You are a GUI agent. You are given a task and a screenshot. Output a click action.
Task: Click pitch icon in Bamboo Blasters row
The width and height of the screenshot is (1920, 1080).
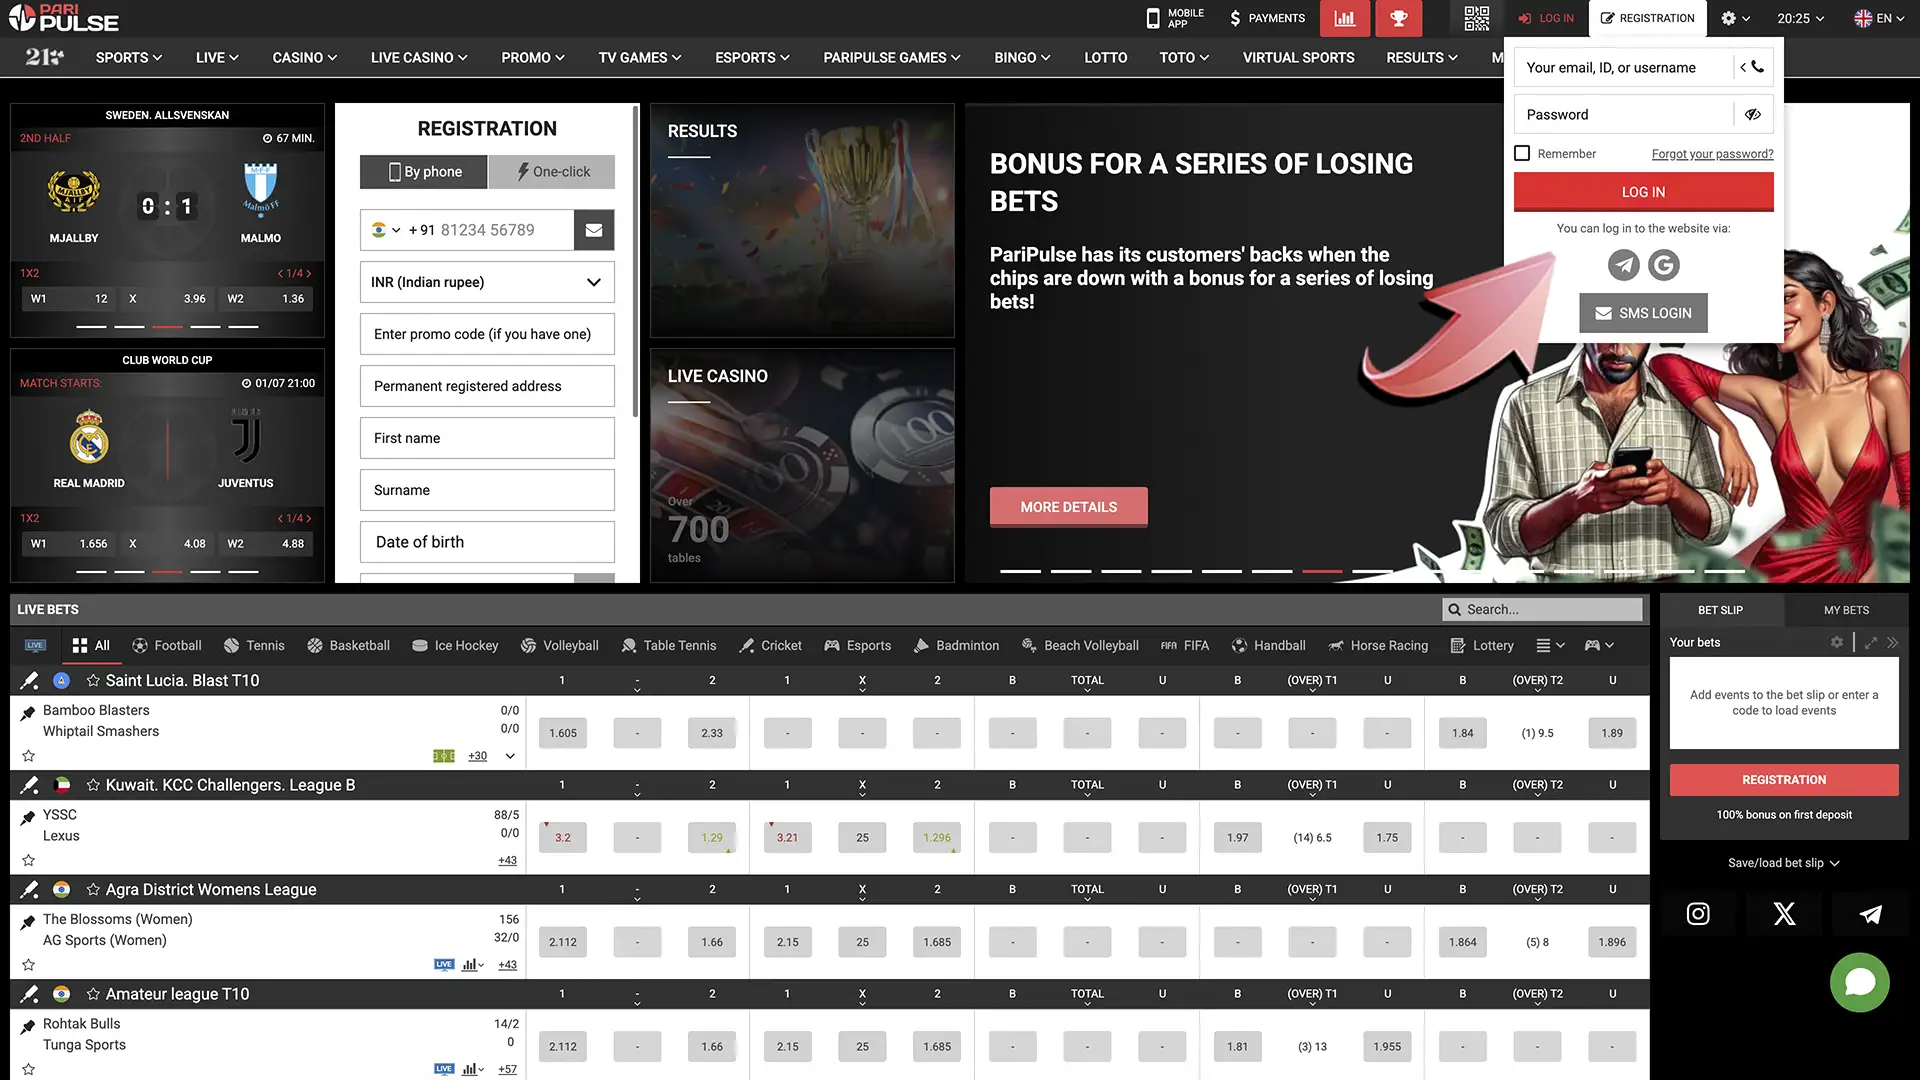(x=444, y=756)
